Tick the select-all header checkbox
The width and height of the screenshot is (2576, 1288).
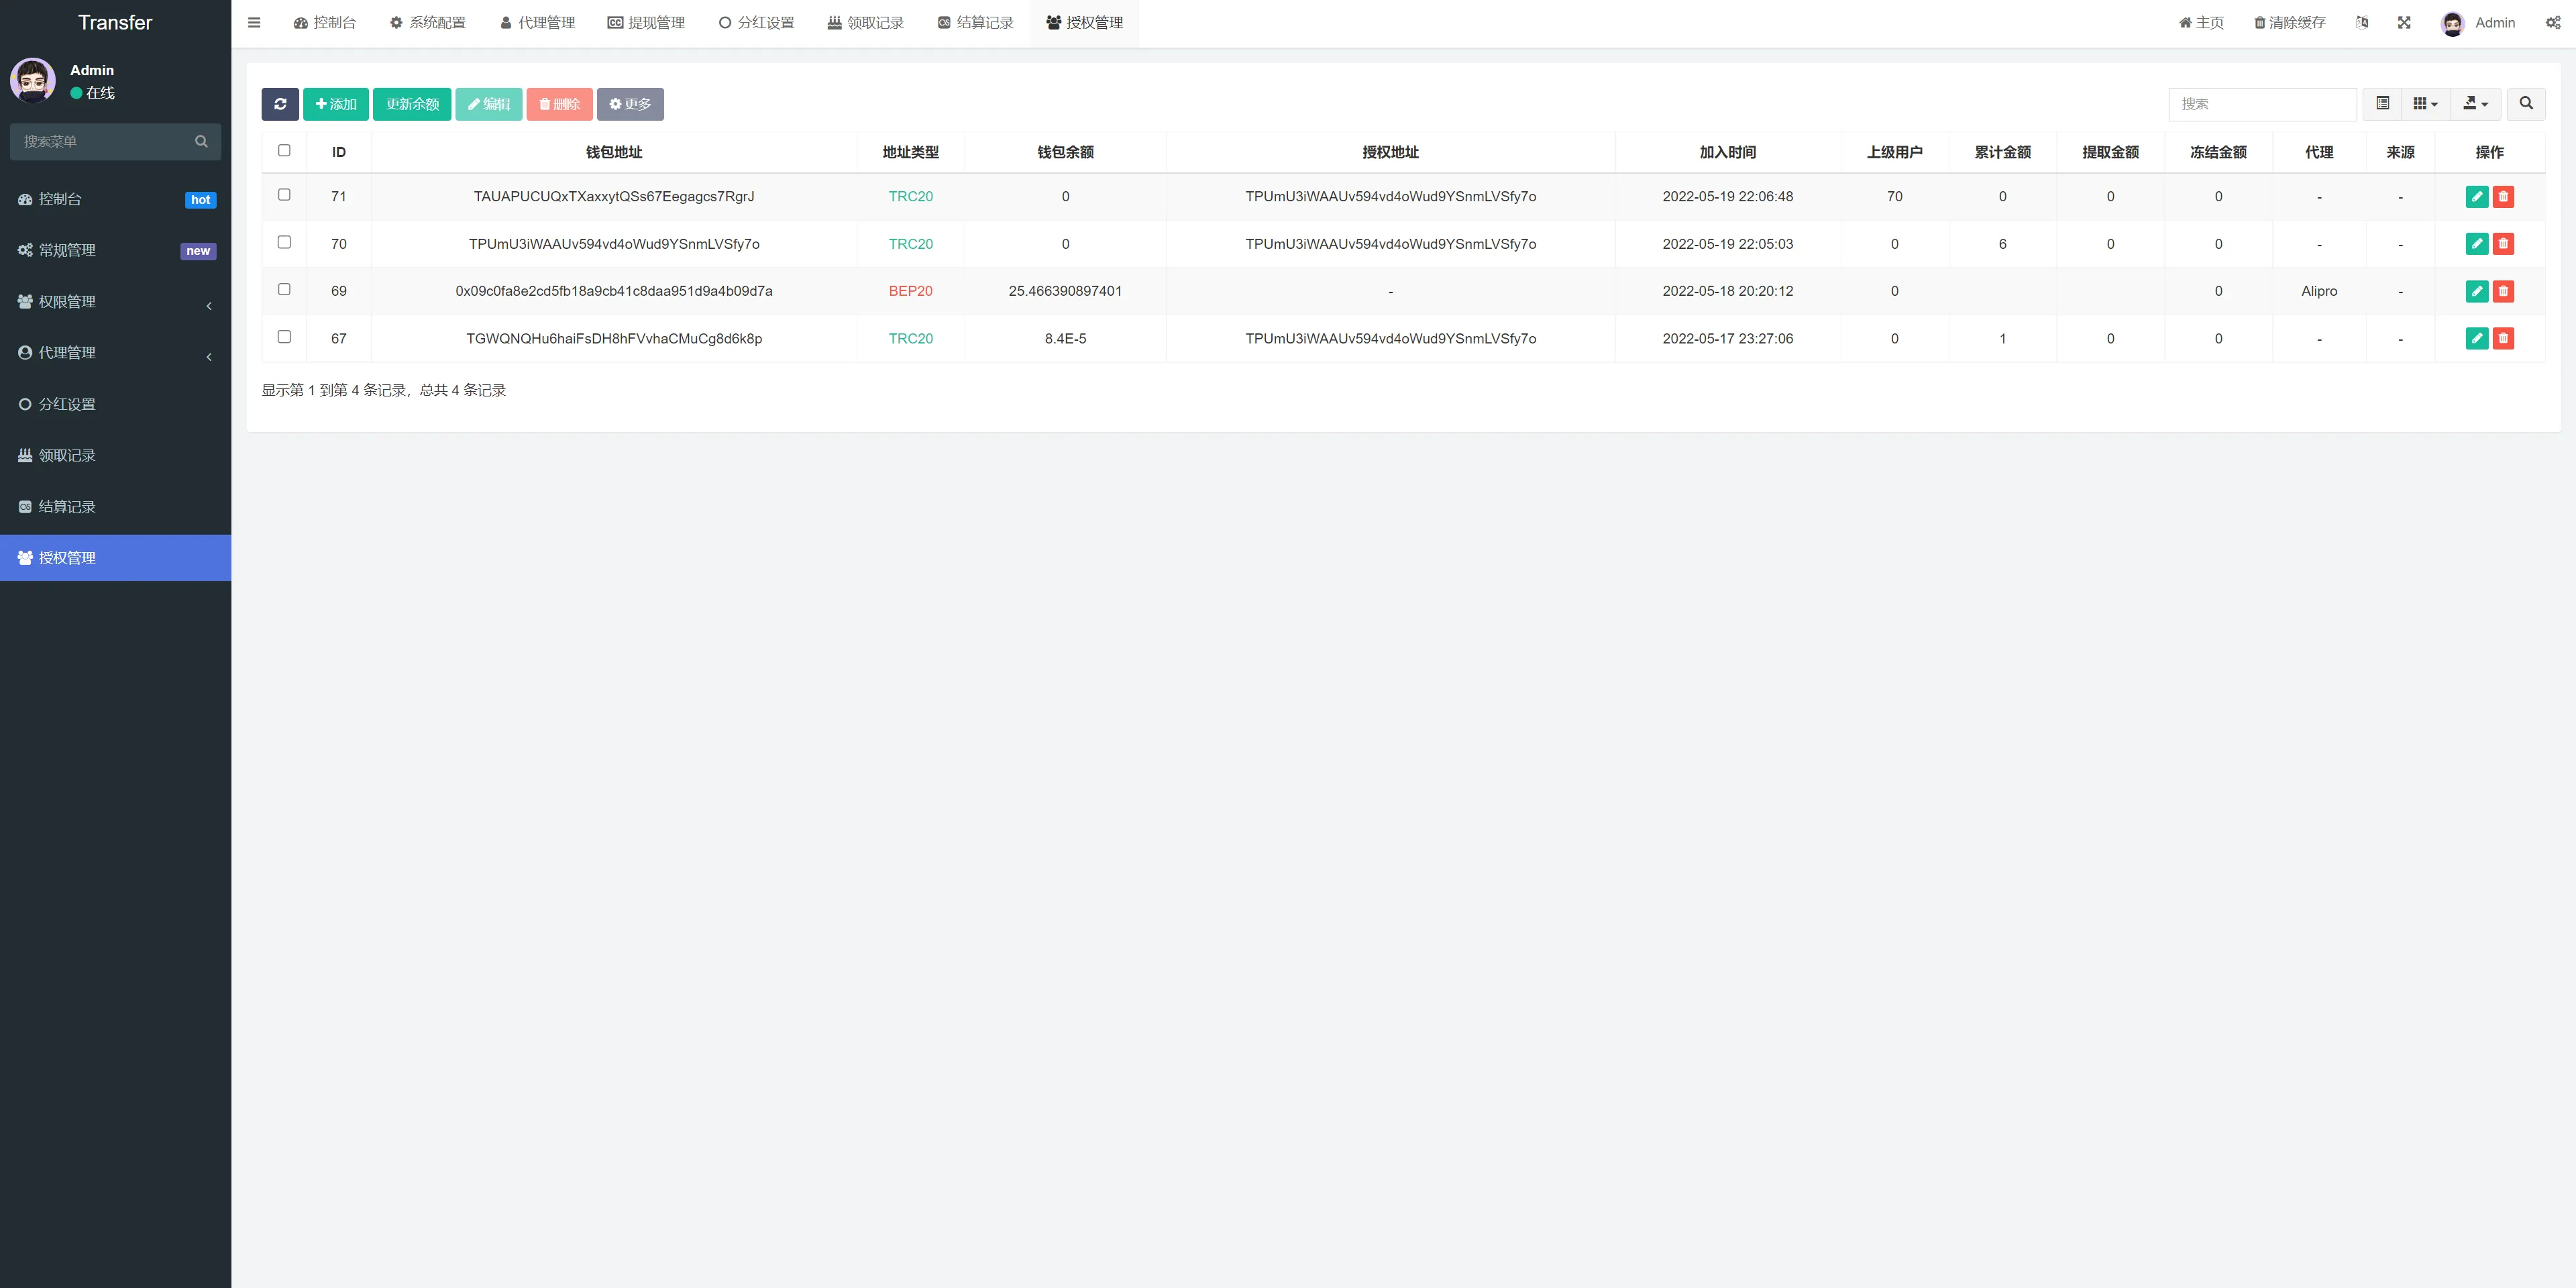[x=284, y=151]
